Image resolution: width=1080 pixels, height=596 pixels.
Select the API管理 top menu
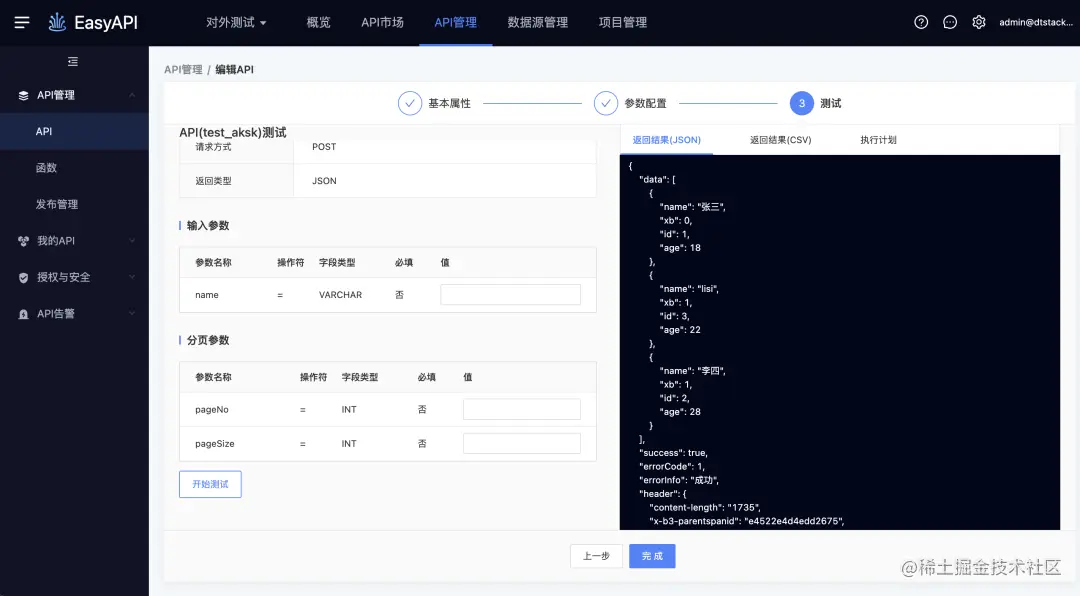pos(455,22)
